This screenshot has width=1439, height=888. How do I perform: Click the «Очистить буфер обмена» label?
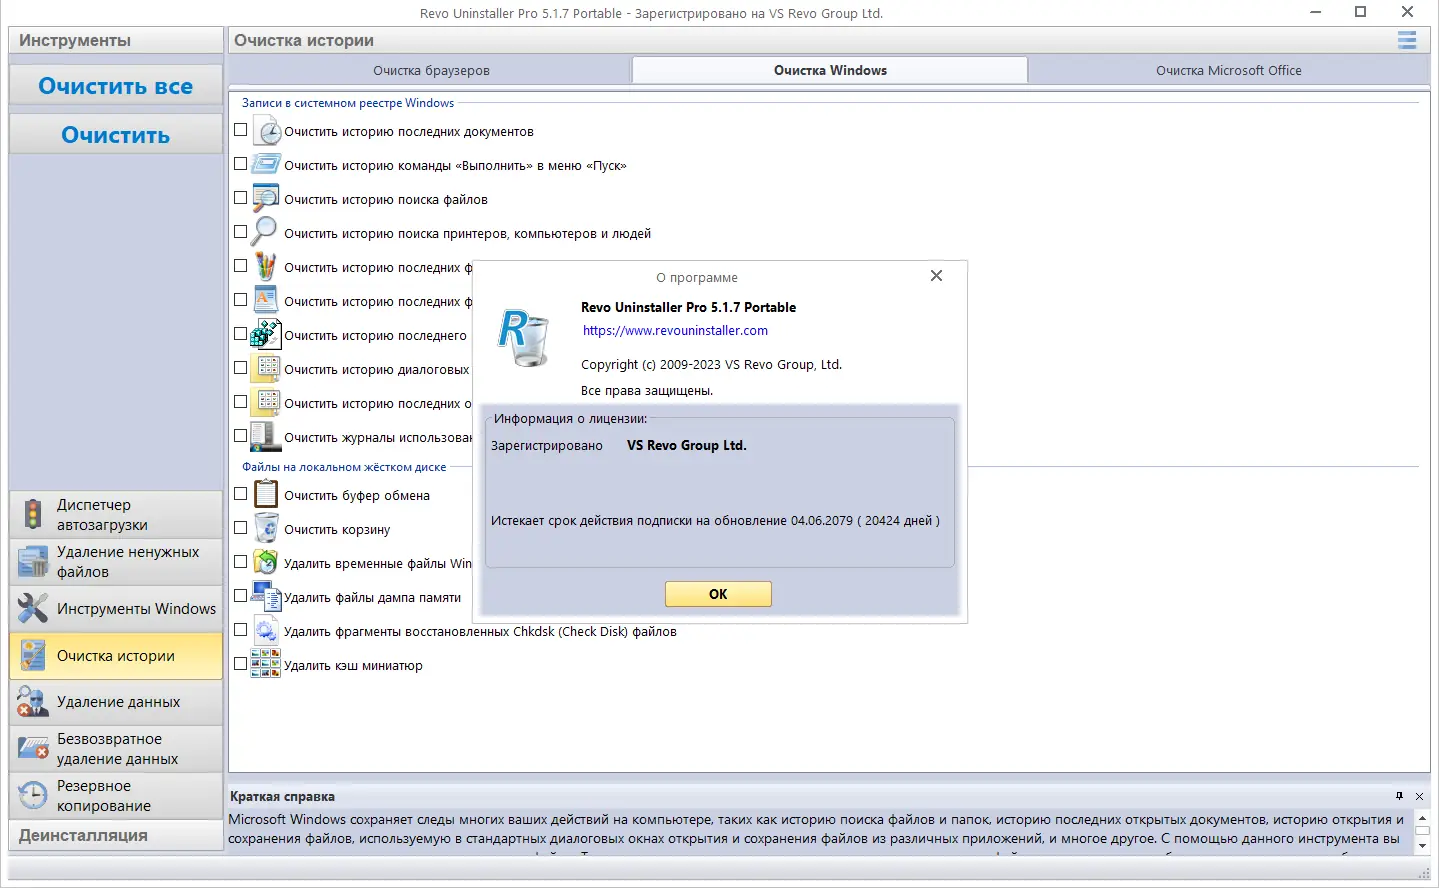click(357, 496)
